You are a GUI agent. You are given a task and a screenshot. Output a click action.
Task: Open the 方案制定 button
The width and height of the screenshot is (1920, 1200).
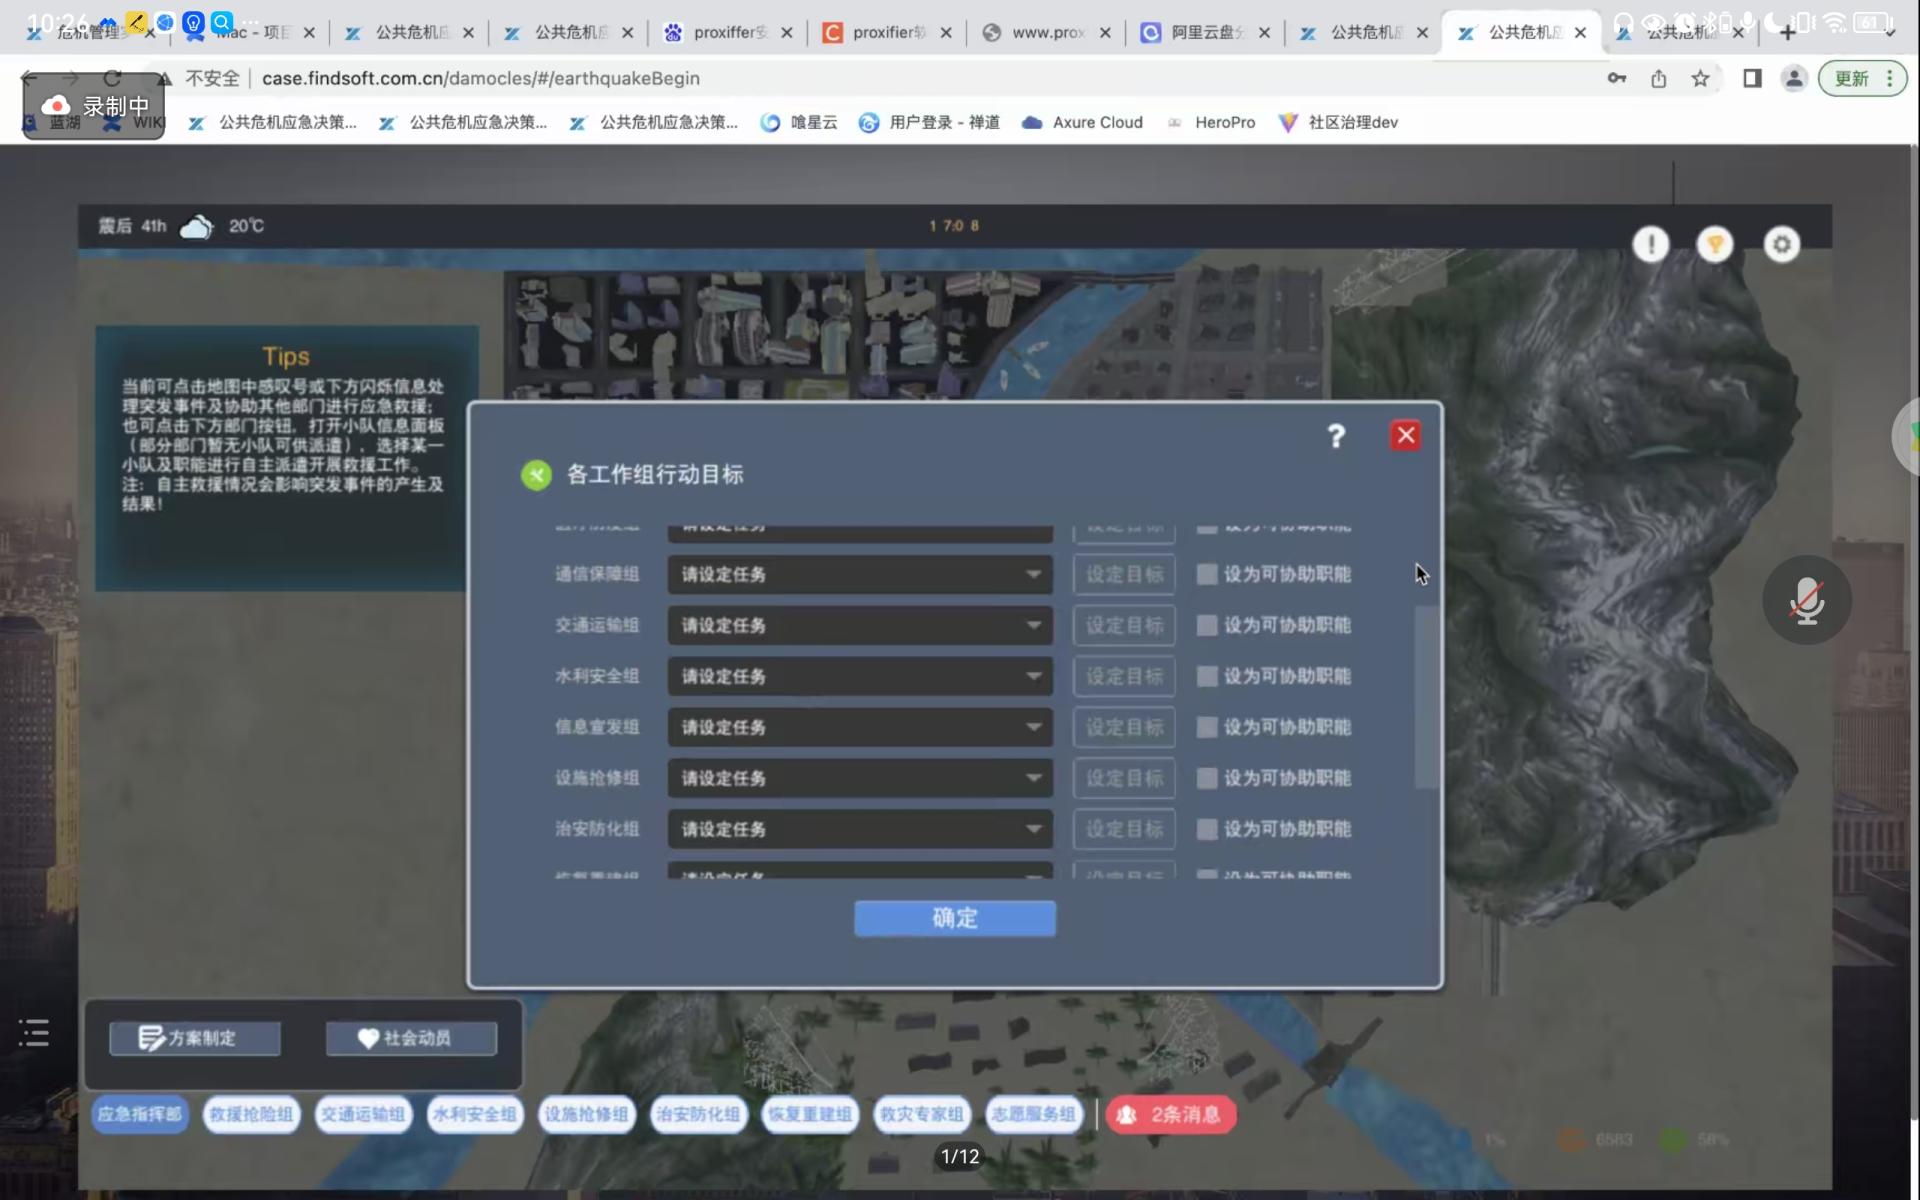[195, 1038]
